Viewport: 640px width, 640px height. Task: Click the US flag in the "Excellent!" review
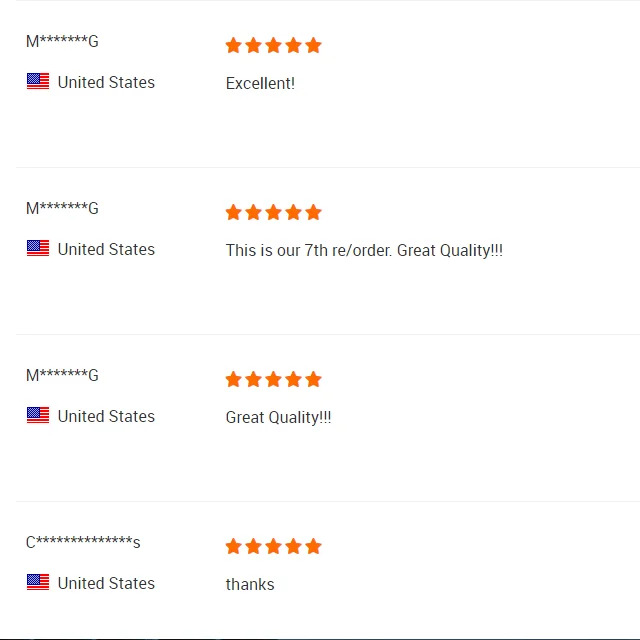(x=38, y=82)
